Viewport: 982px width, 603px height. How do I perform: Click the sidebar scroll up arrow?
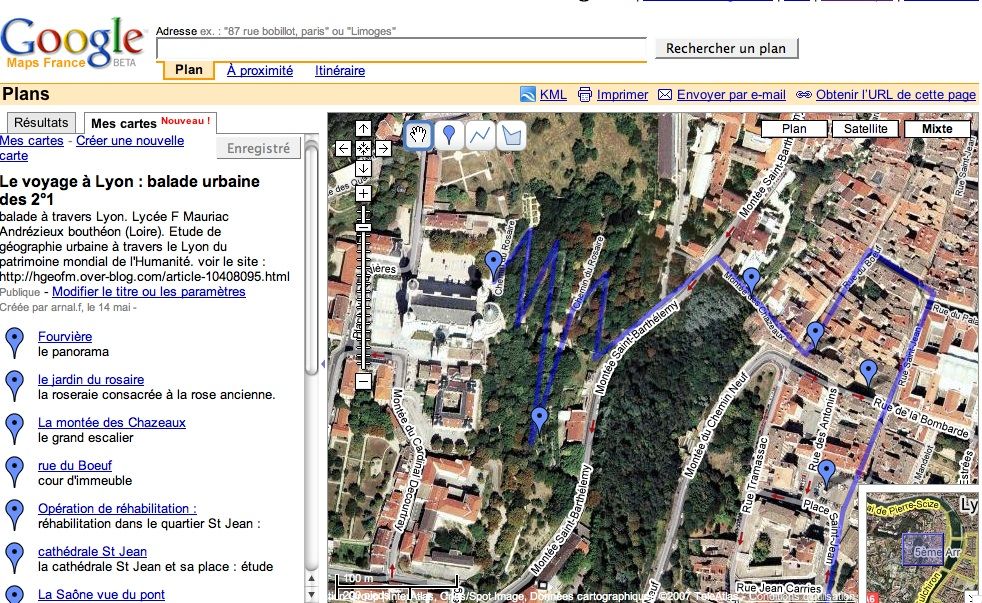[x=312, y=578]
